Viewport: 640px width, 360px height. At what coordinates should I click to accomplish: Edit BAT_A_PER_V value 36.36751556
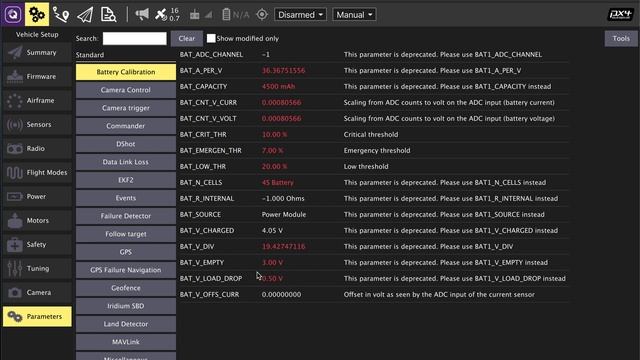click(283, 70)
